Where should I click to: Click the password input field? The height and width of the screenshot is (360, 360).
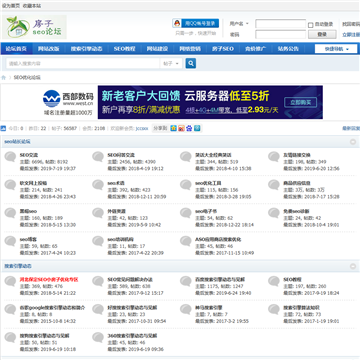[x=280, y=34]
